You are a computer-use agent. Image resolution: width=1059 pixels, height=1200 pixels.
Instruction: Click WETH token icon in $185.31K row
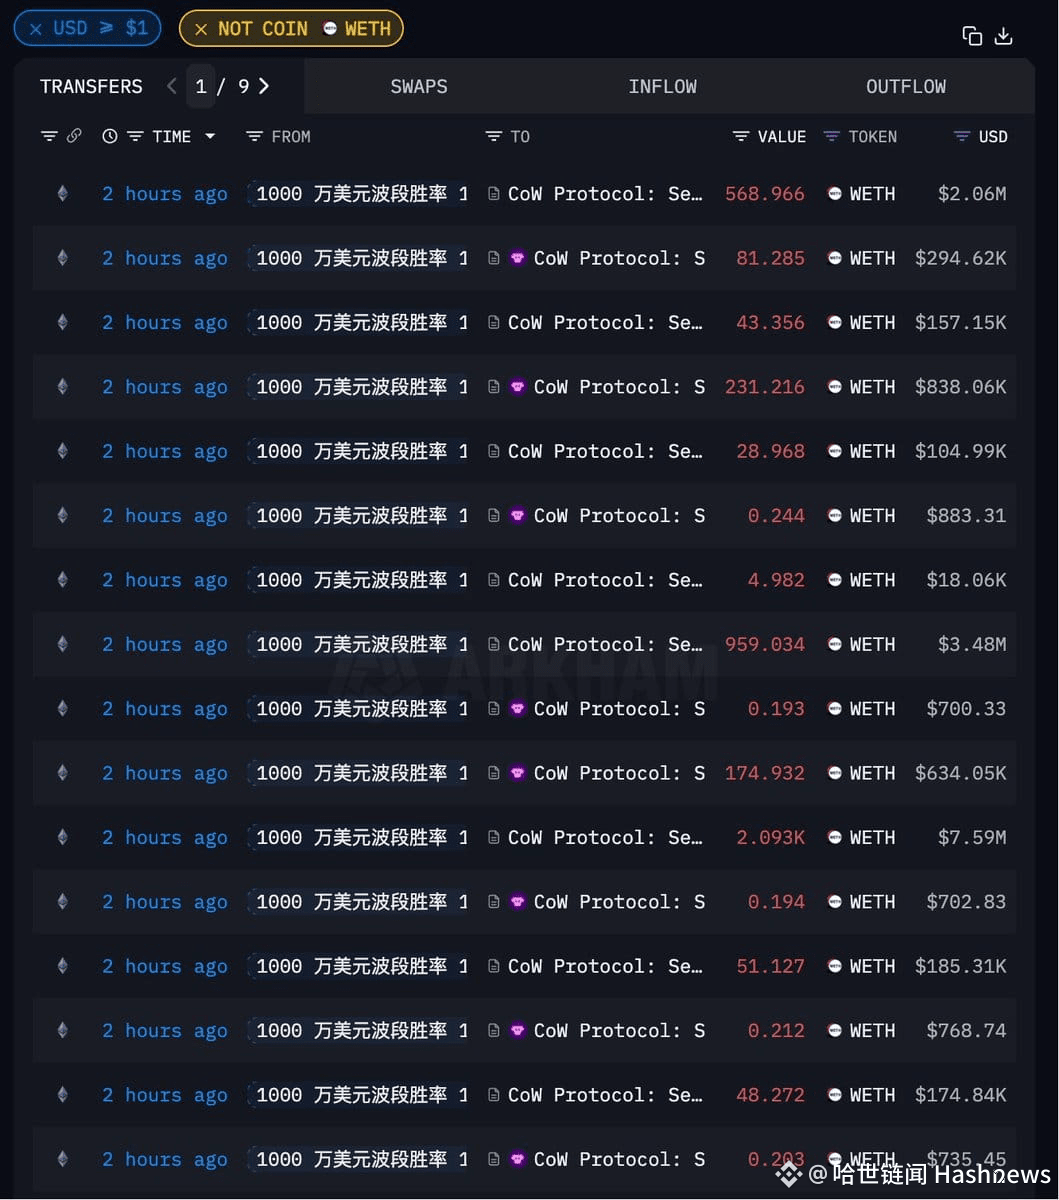click(835, 966)
